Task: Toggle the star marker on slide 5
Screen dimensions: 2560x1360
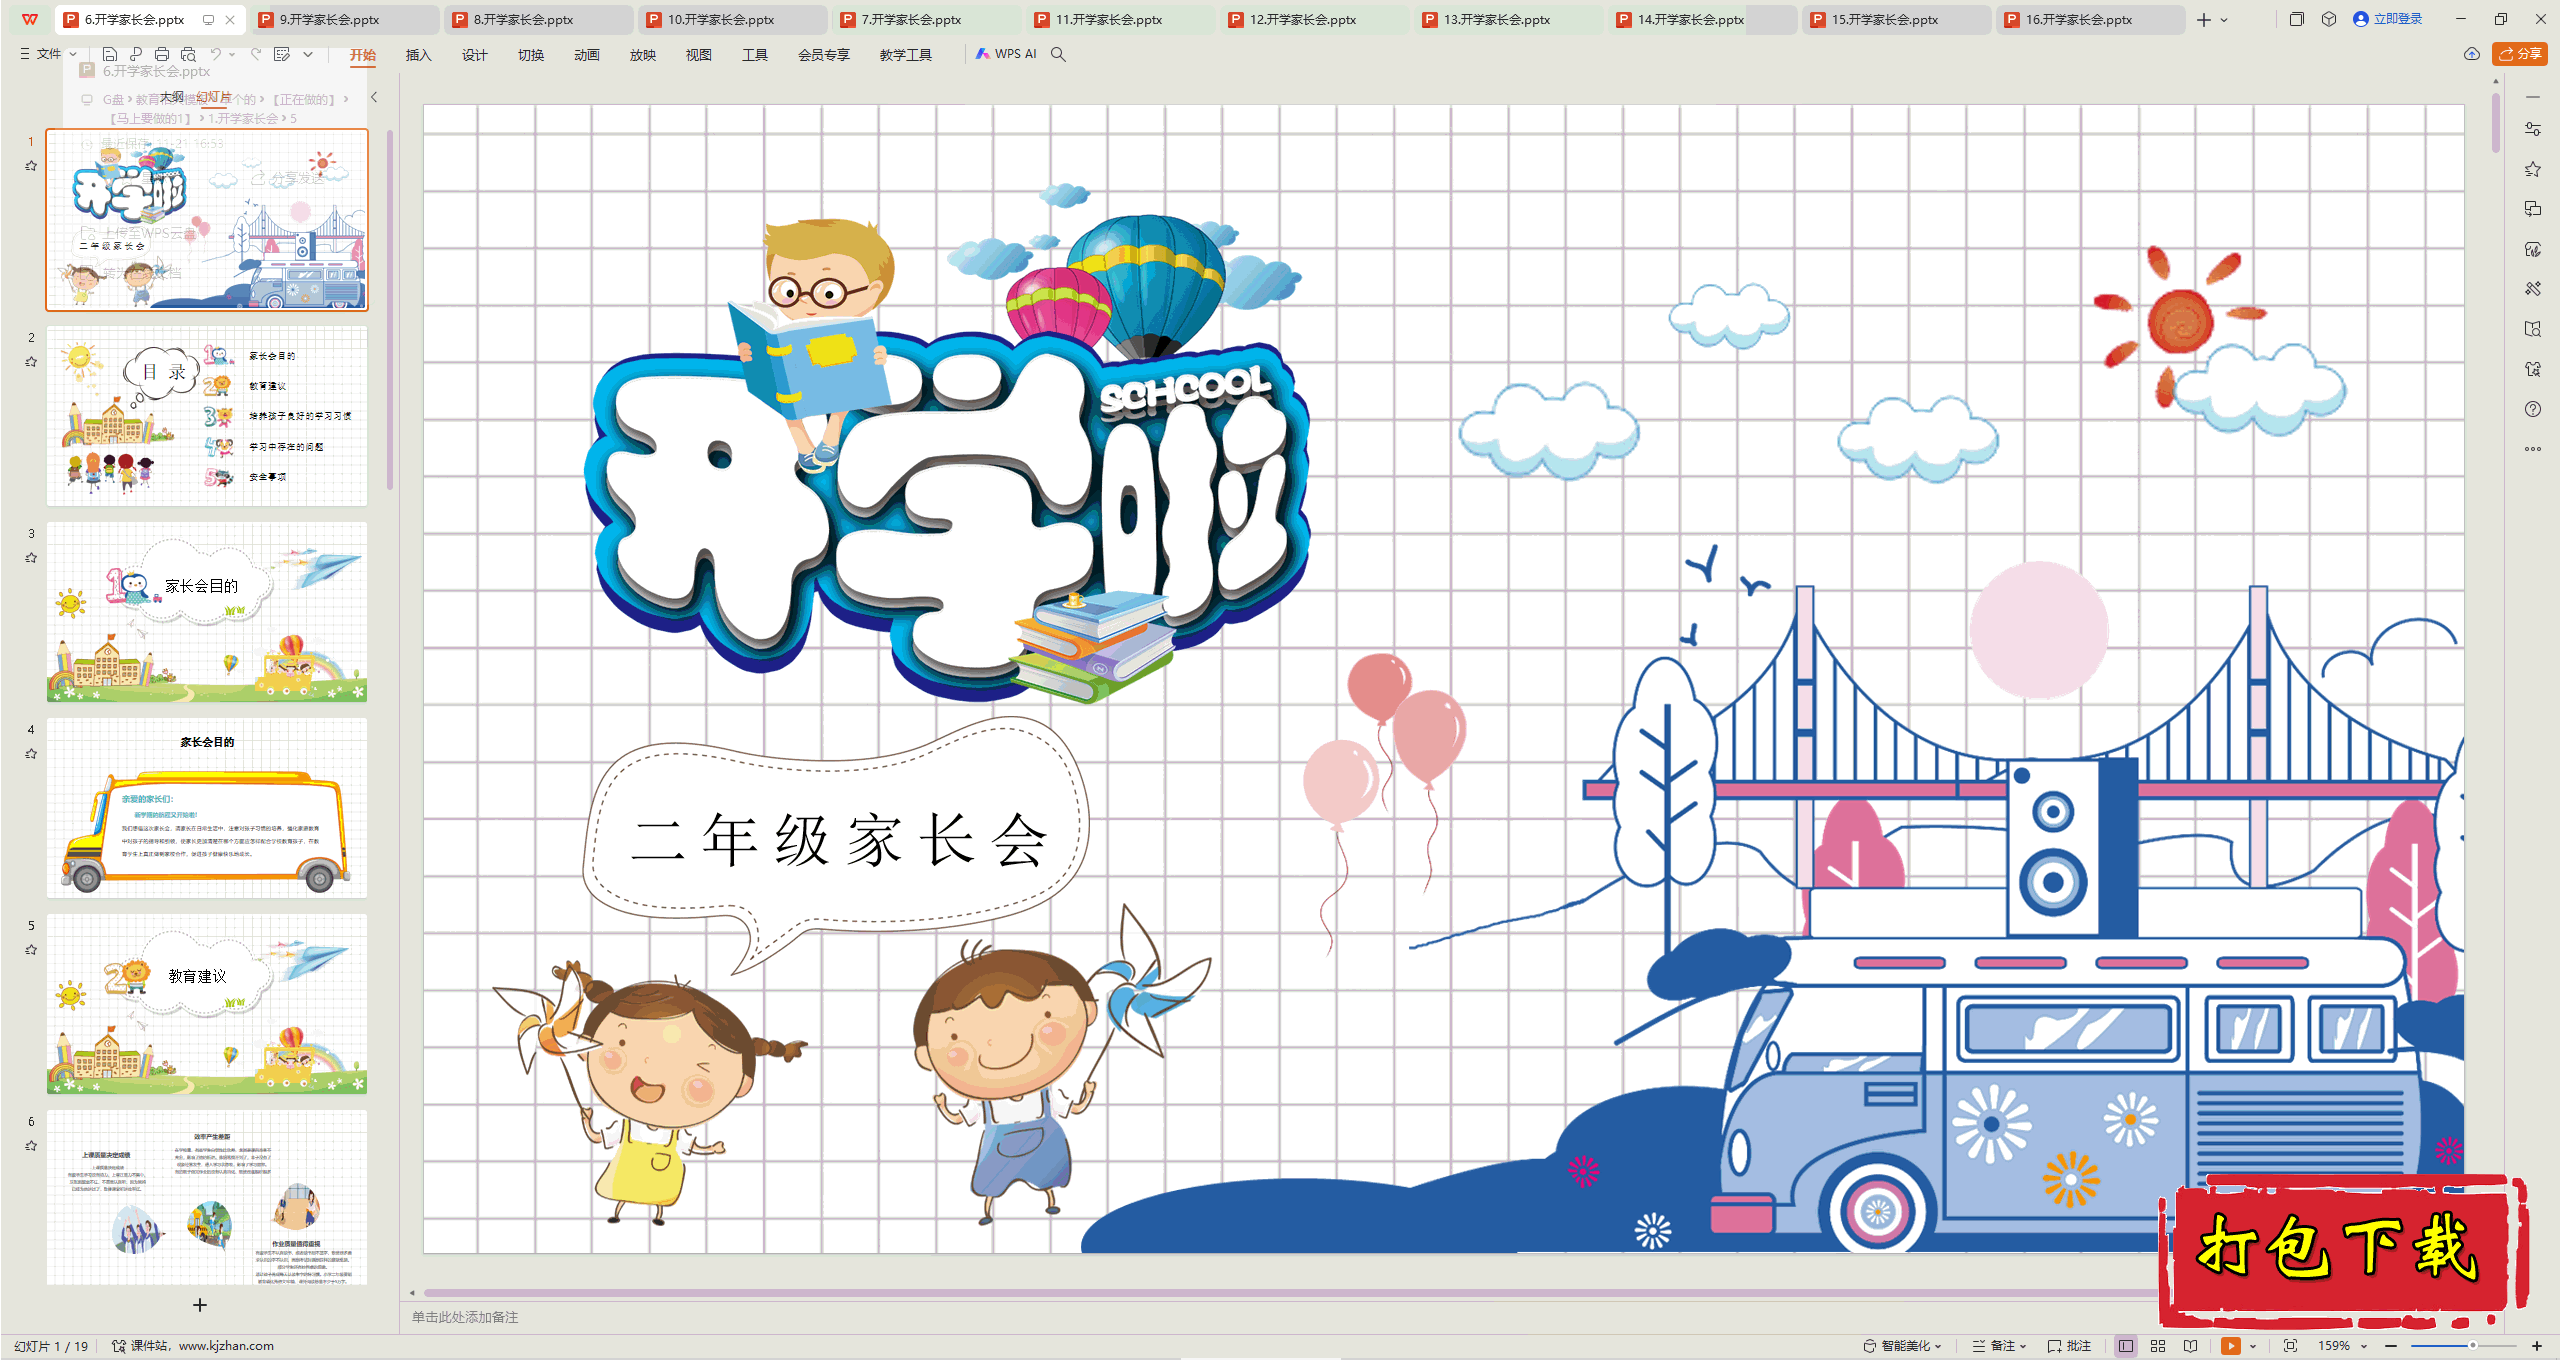Action: click(x=31, y=950)
